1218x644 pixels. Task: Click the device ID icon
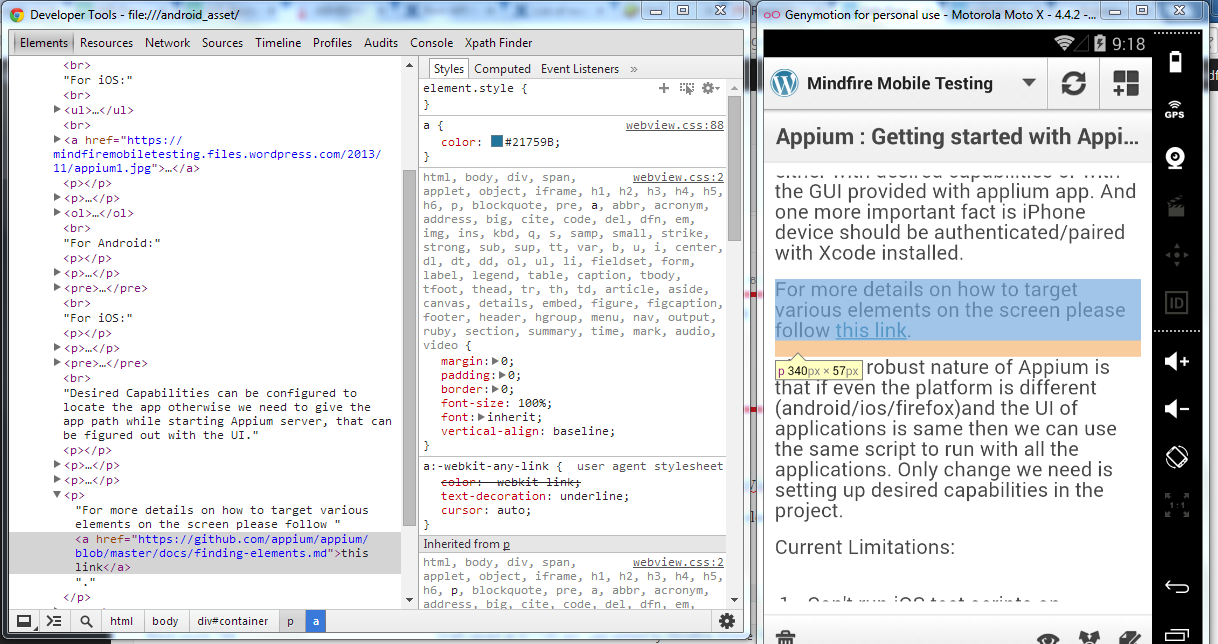(1175, 303)
